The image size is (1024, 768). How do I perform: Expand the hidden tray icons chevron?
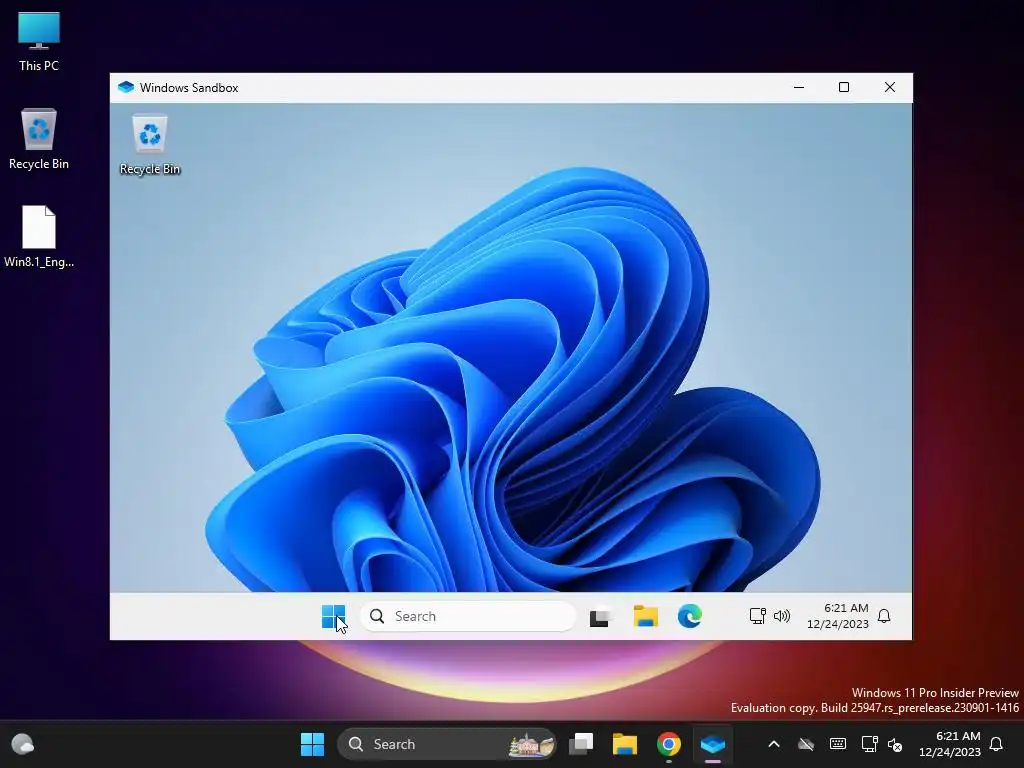[x=774, y=744]
